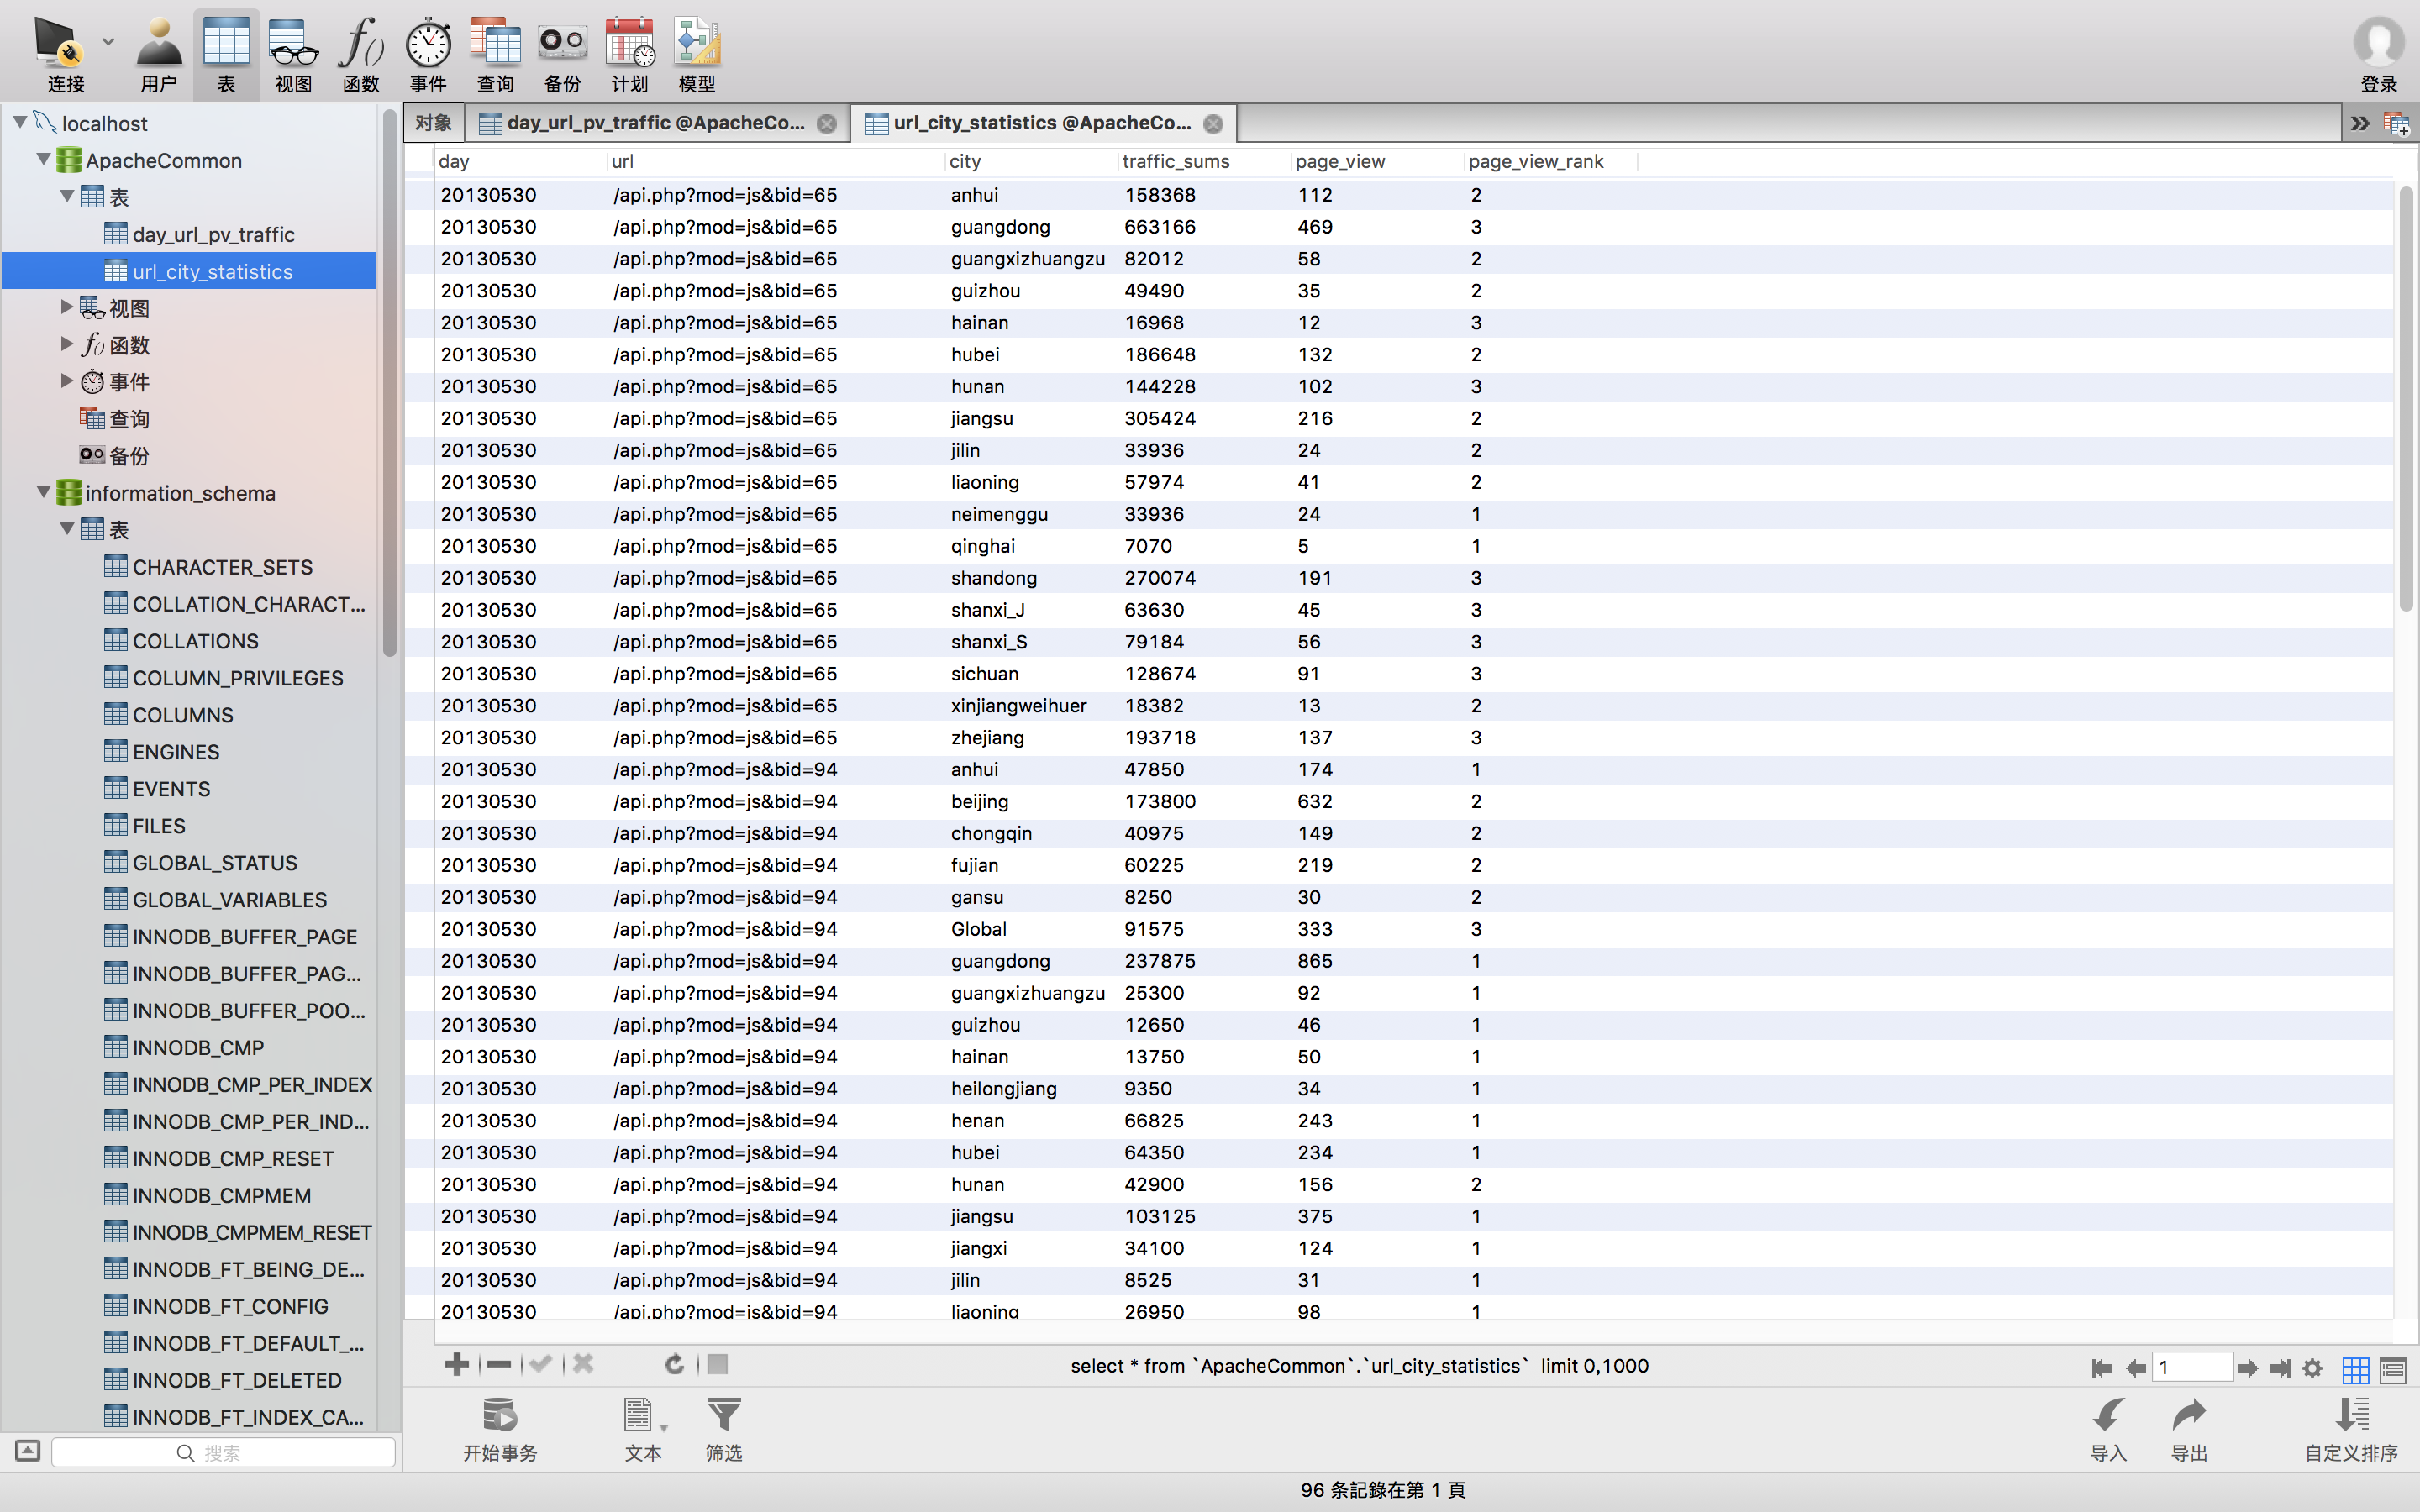2420x1512 pixels.
Task: Click the Export (导出) arrow icon
Action: click(2188, 1416)
